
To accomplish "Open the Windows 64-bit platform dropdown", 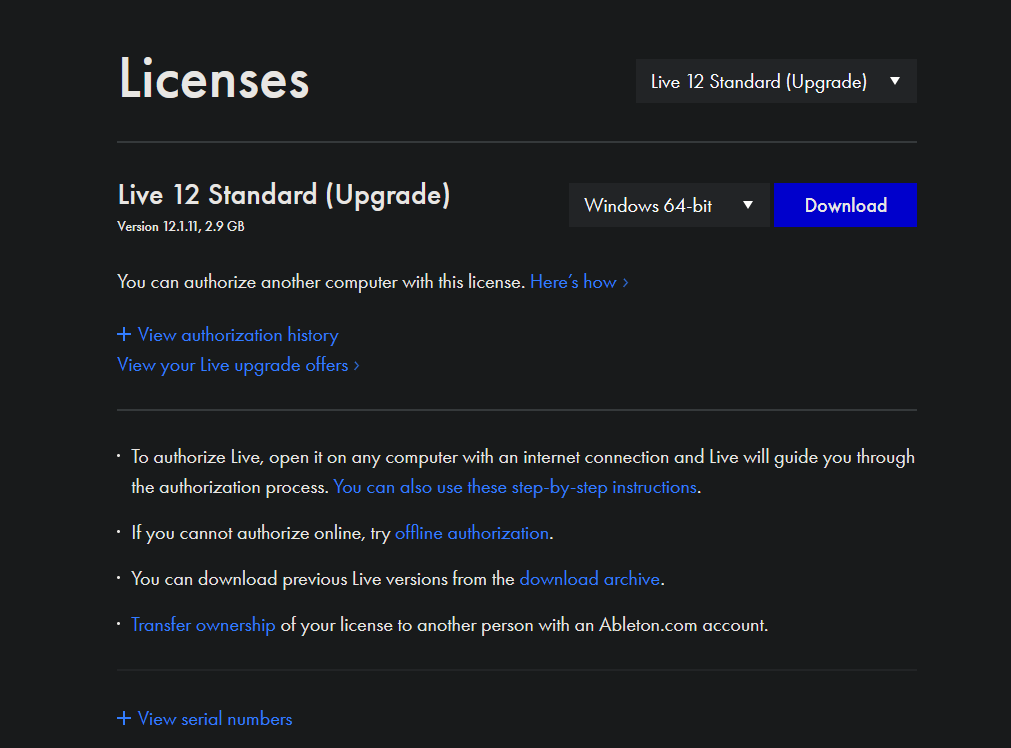I will click(x=669, y=205).
